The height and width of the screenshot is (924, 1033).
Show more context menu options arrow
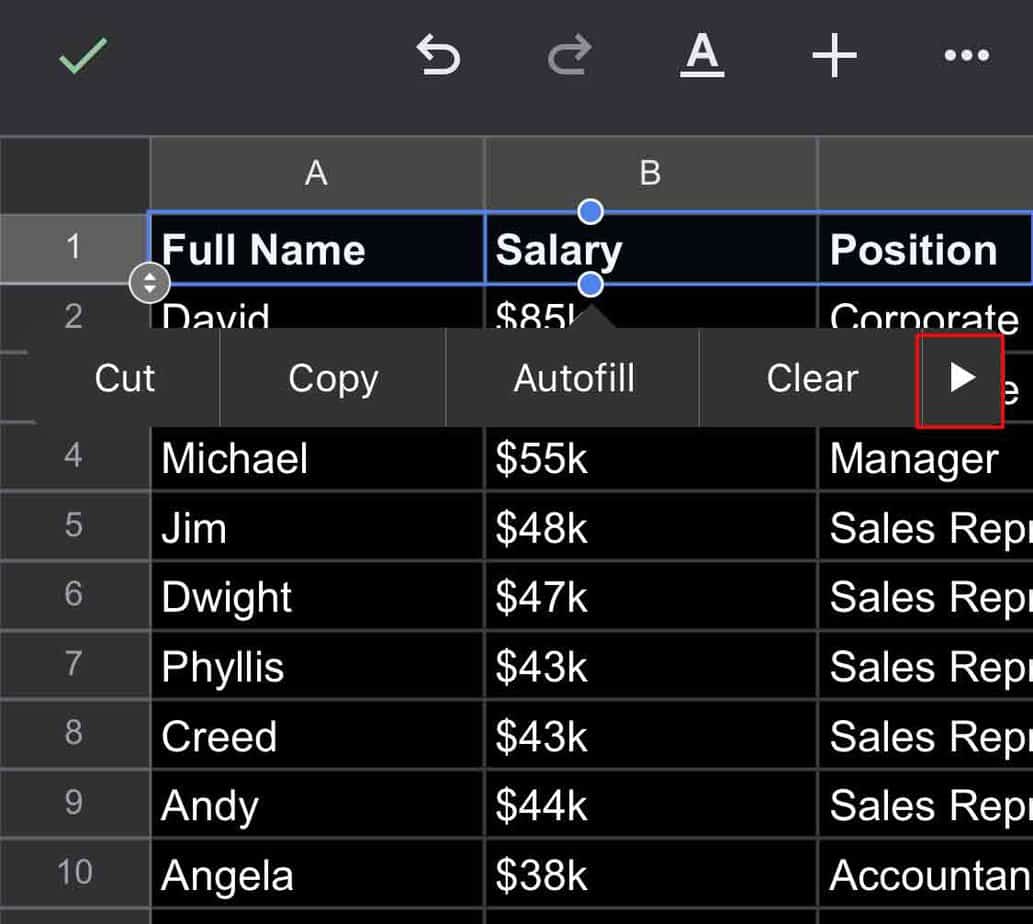coord(961,378)
